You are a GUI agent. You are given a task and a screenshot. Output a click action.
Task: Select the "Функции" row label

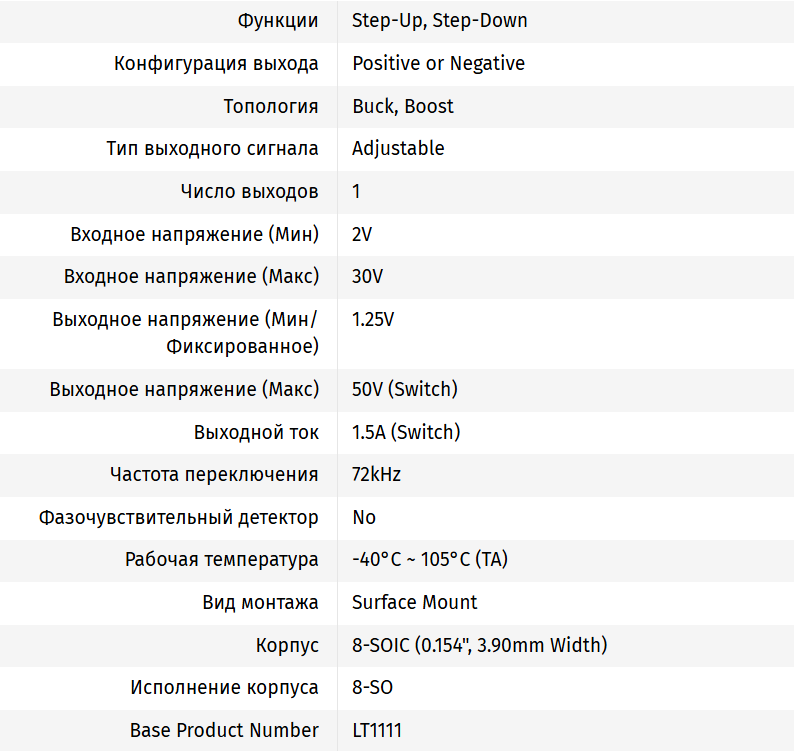pos(278,21)
